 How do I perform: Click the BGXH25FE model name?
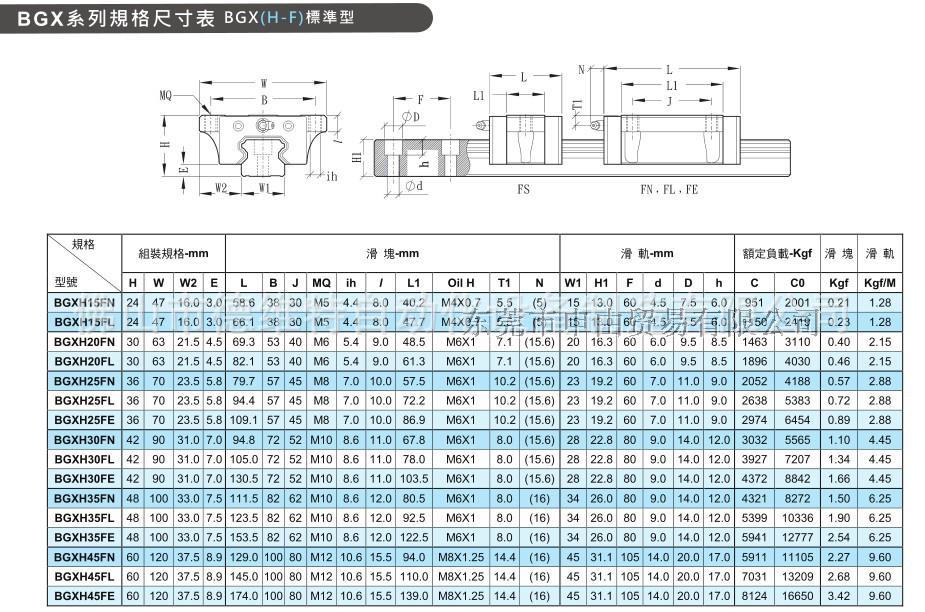84,420
